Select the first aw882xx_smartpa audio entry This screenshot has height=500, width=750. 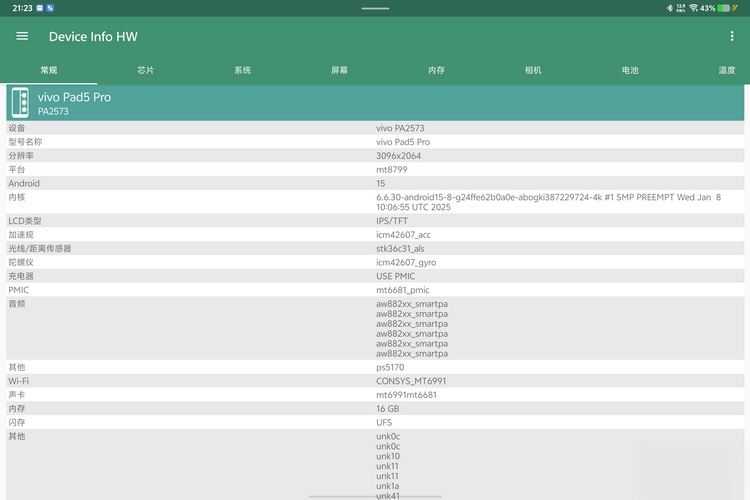tap(412, 304)
